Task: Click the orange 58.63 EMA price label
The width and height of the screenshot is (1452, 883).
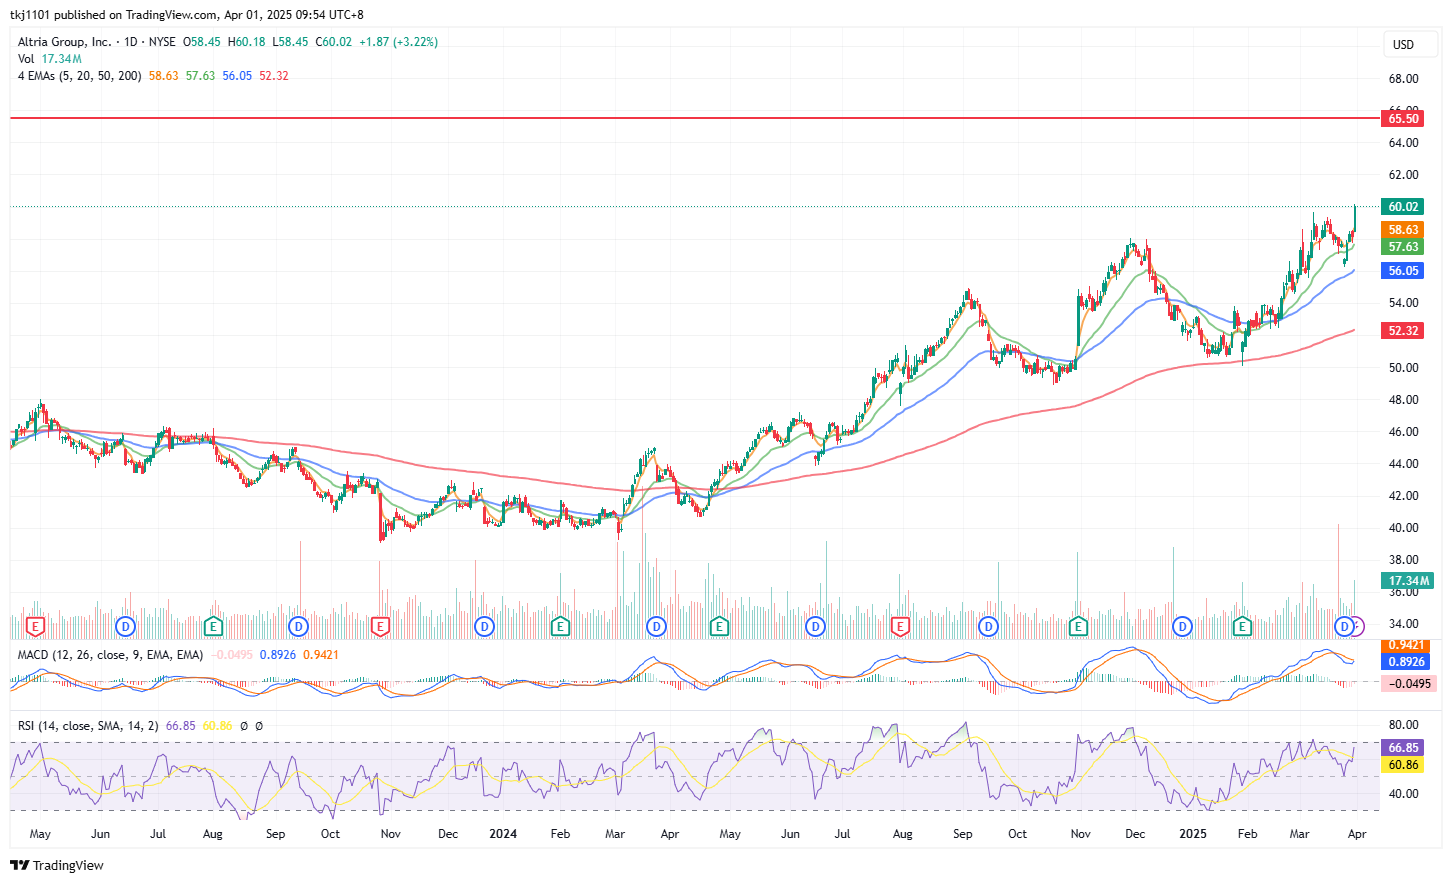Action: [1403, 230]
